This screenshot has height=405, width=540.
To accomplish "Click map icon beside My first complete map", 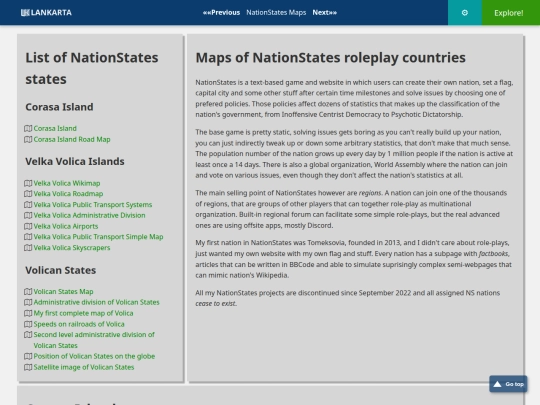I will point(28,313).
